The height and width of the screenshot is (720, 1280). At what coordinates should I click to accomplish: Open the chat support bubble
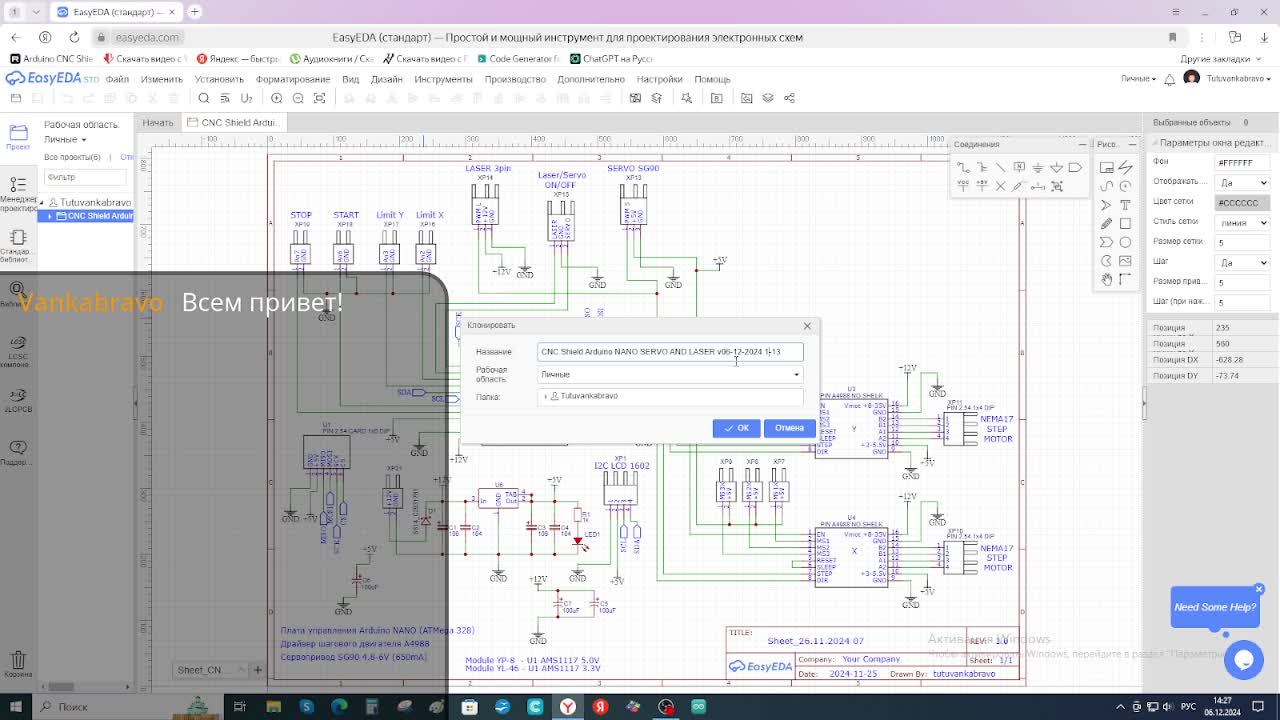(x=1244, y=659)
